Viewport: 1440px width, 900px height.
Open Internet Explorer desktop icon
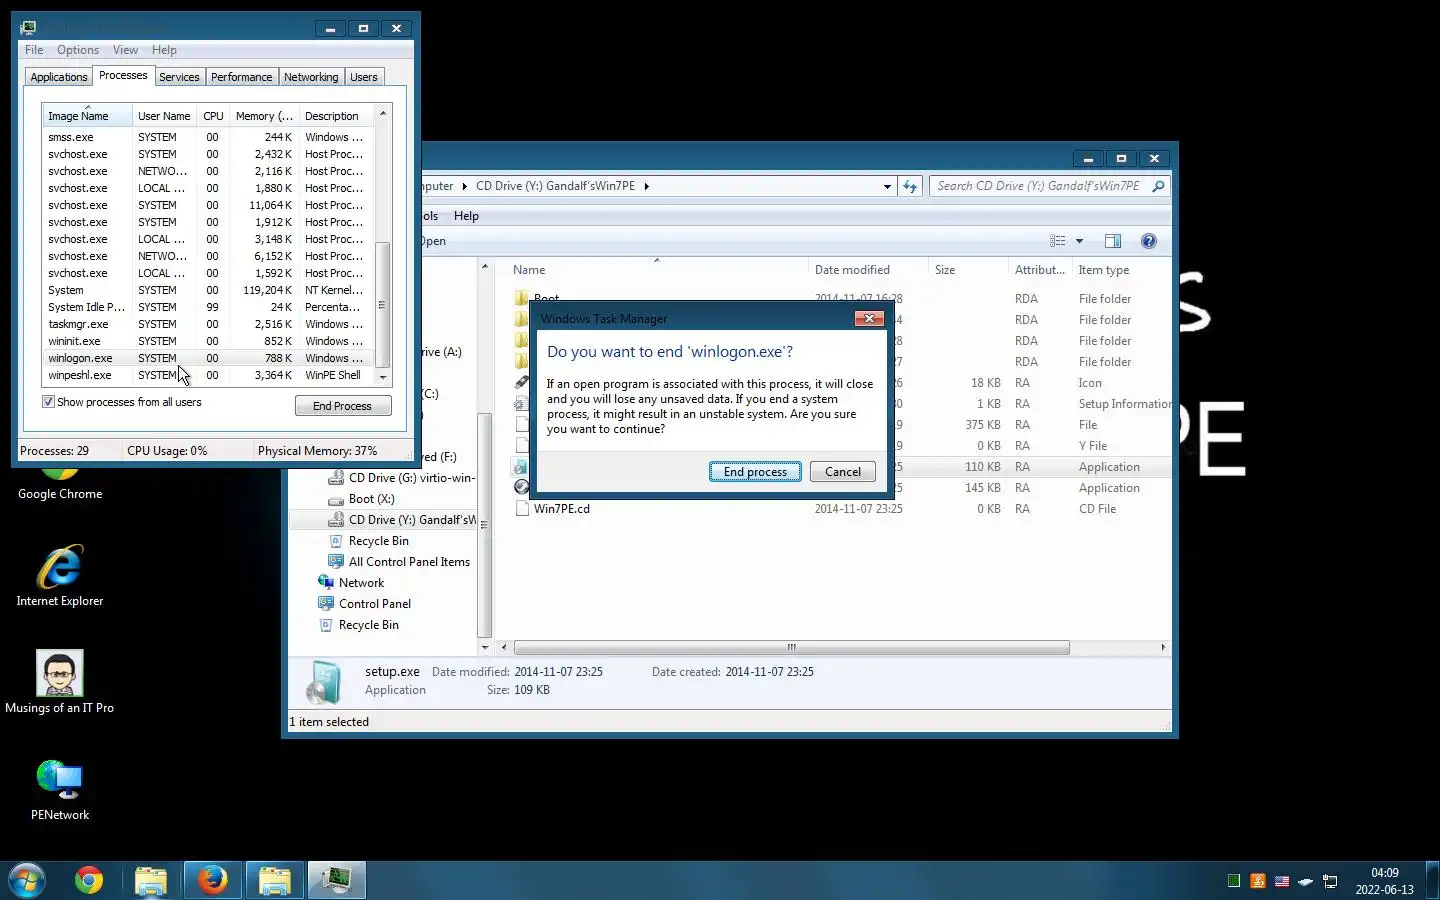pos(60,576)
